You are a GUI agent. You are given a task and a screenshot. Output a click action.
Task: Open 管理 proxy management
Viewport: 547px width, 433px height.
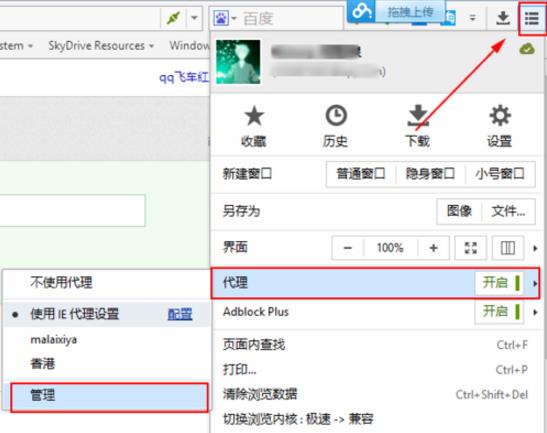[109, 397]
